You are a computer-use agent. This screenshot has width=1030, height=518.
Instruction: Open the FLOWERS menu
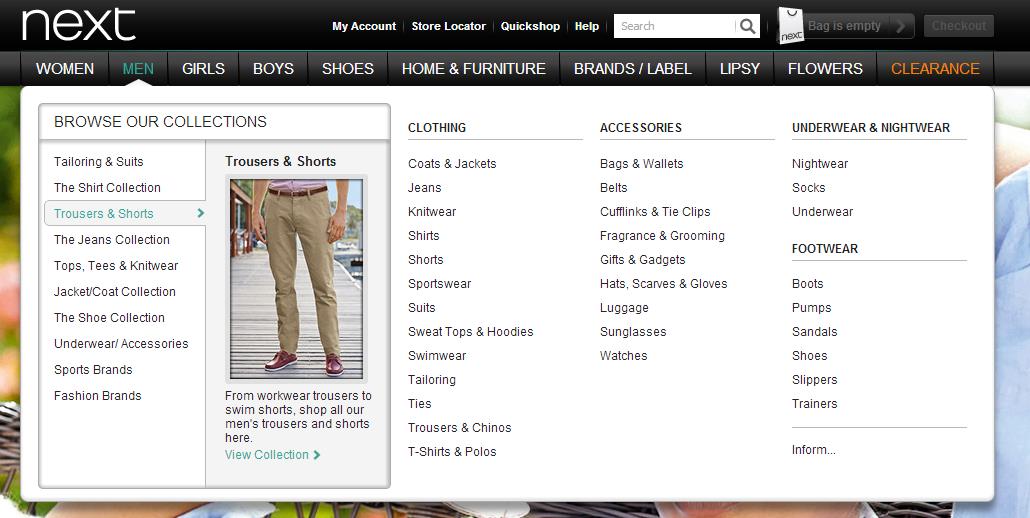pyautogui.click(x=825, y=68)
